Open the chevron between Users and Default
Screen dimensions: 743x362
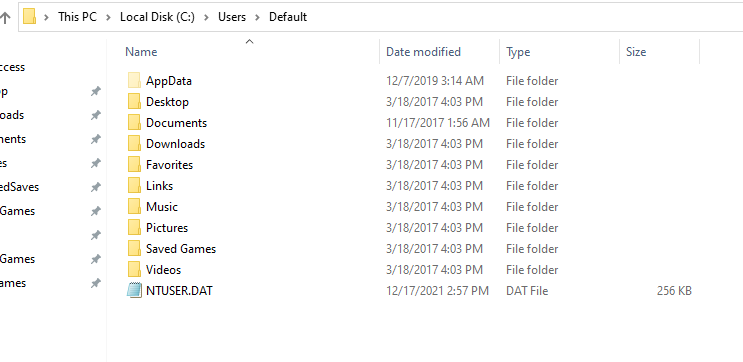(258, 18)
